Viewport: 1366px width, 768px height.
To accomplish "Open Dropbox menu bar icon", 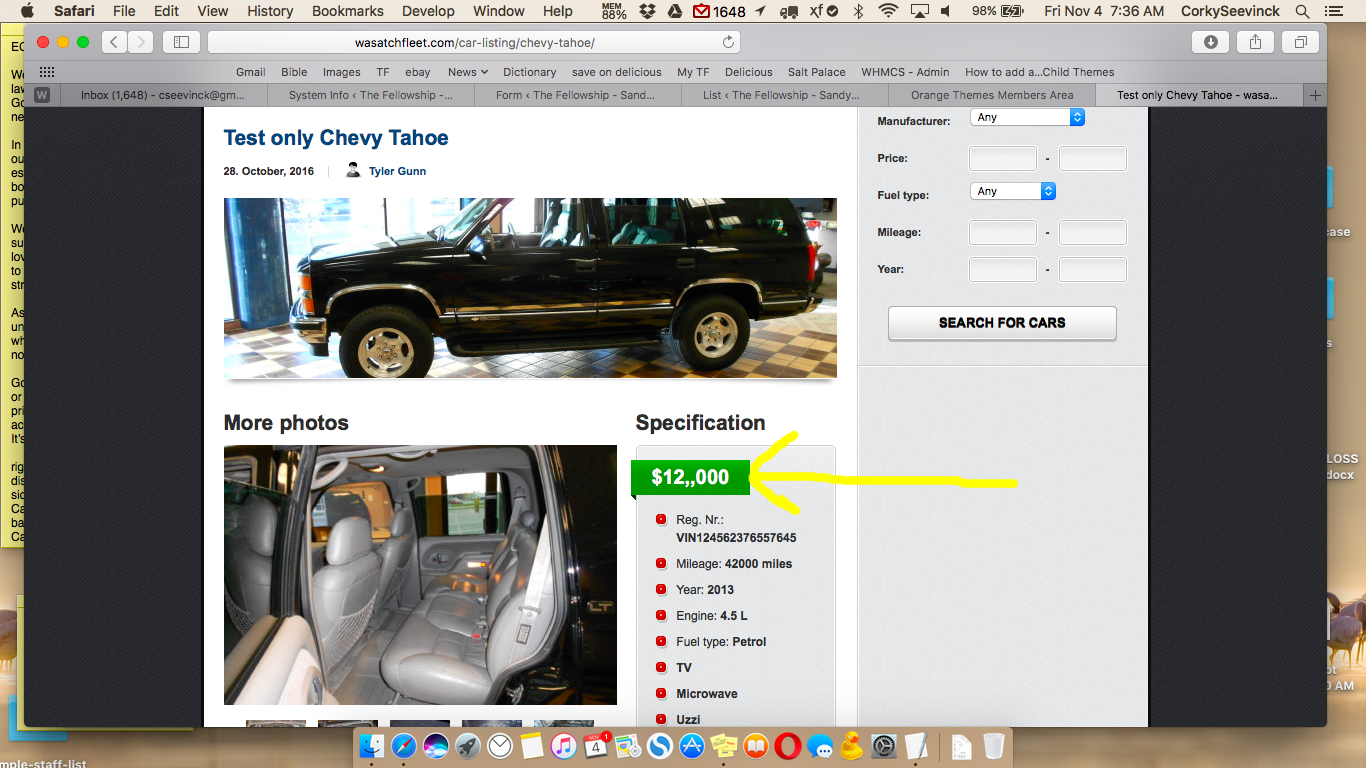I will point(648,11).
